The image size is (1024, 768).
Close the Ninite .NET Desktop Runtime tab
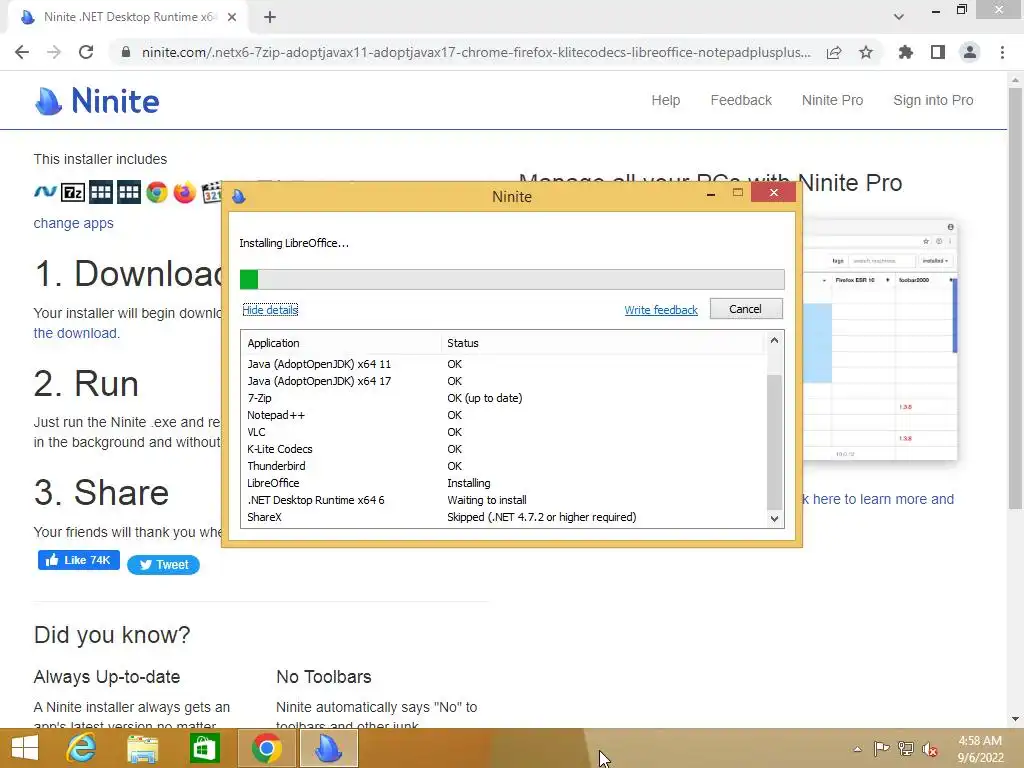click(x=232, y=18)
